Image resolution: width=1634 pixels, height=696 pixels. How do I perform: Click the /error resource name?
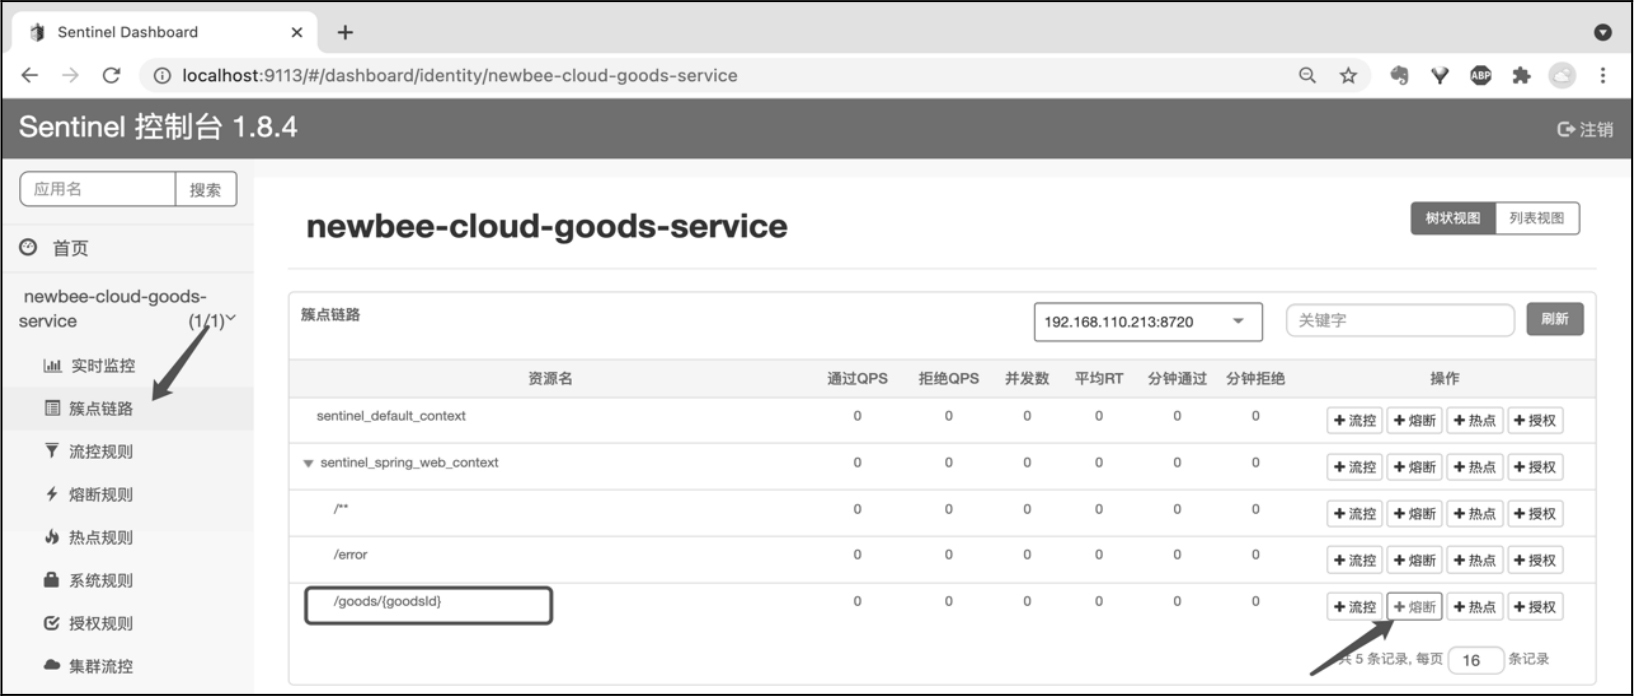(x=350, y=554)
